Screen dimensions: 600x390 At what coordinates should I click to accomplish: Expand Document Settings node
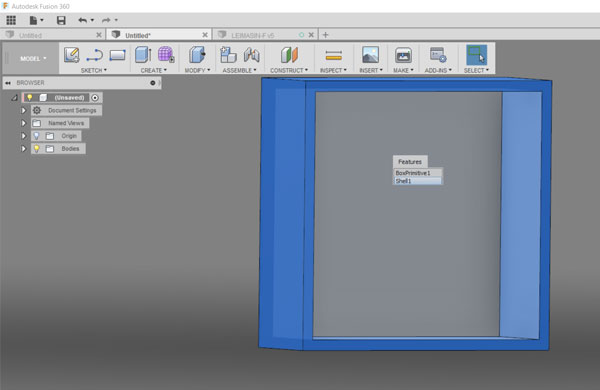coord(23,110)
